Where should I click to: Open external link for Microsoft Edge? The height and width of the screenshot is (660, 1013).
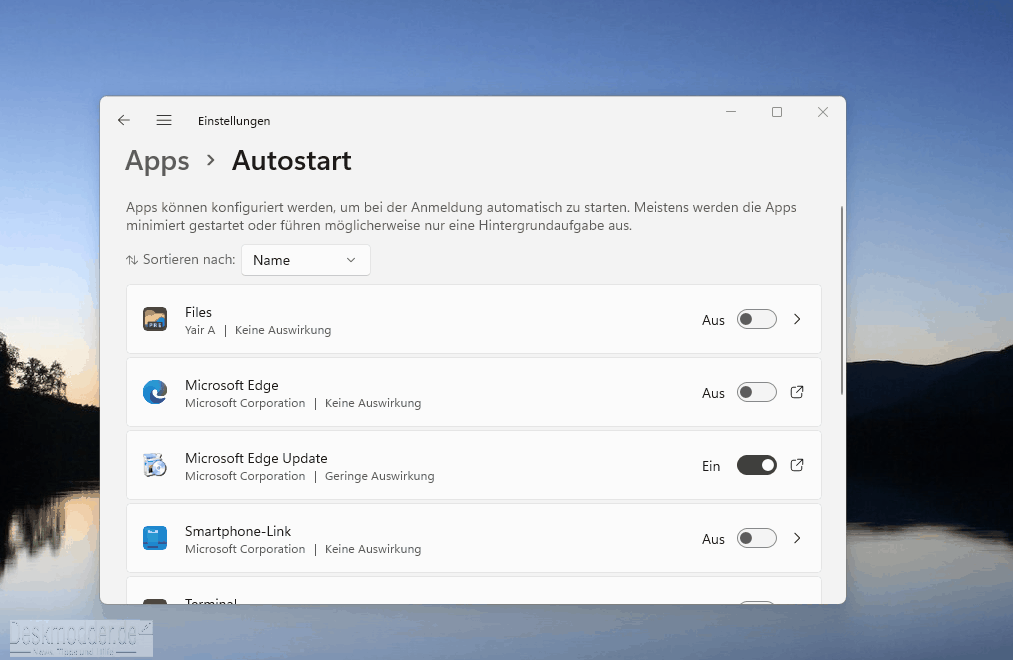[x=797, y=392]
